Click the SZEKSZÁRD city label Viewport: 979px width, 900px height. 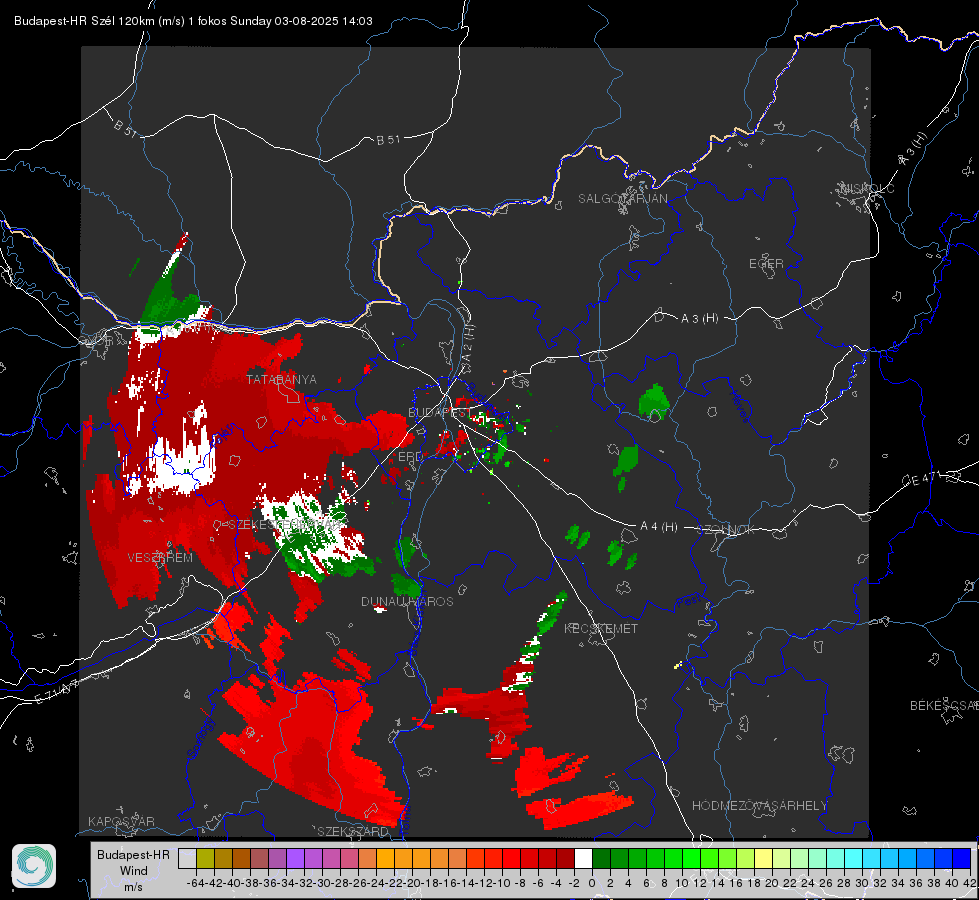point(353,831)
